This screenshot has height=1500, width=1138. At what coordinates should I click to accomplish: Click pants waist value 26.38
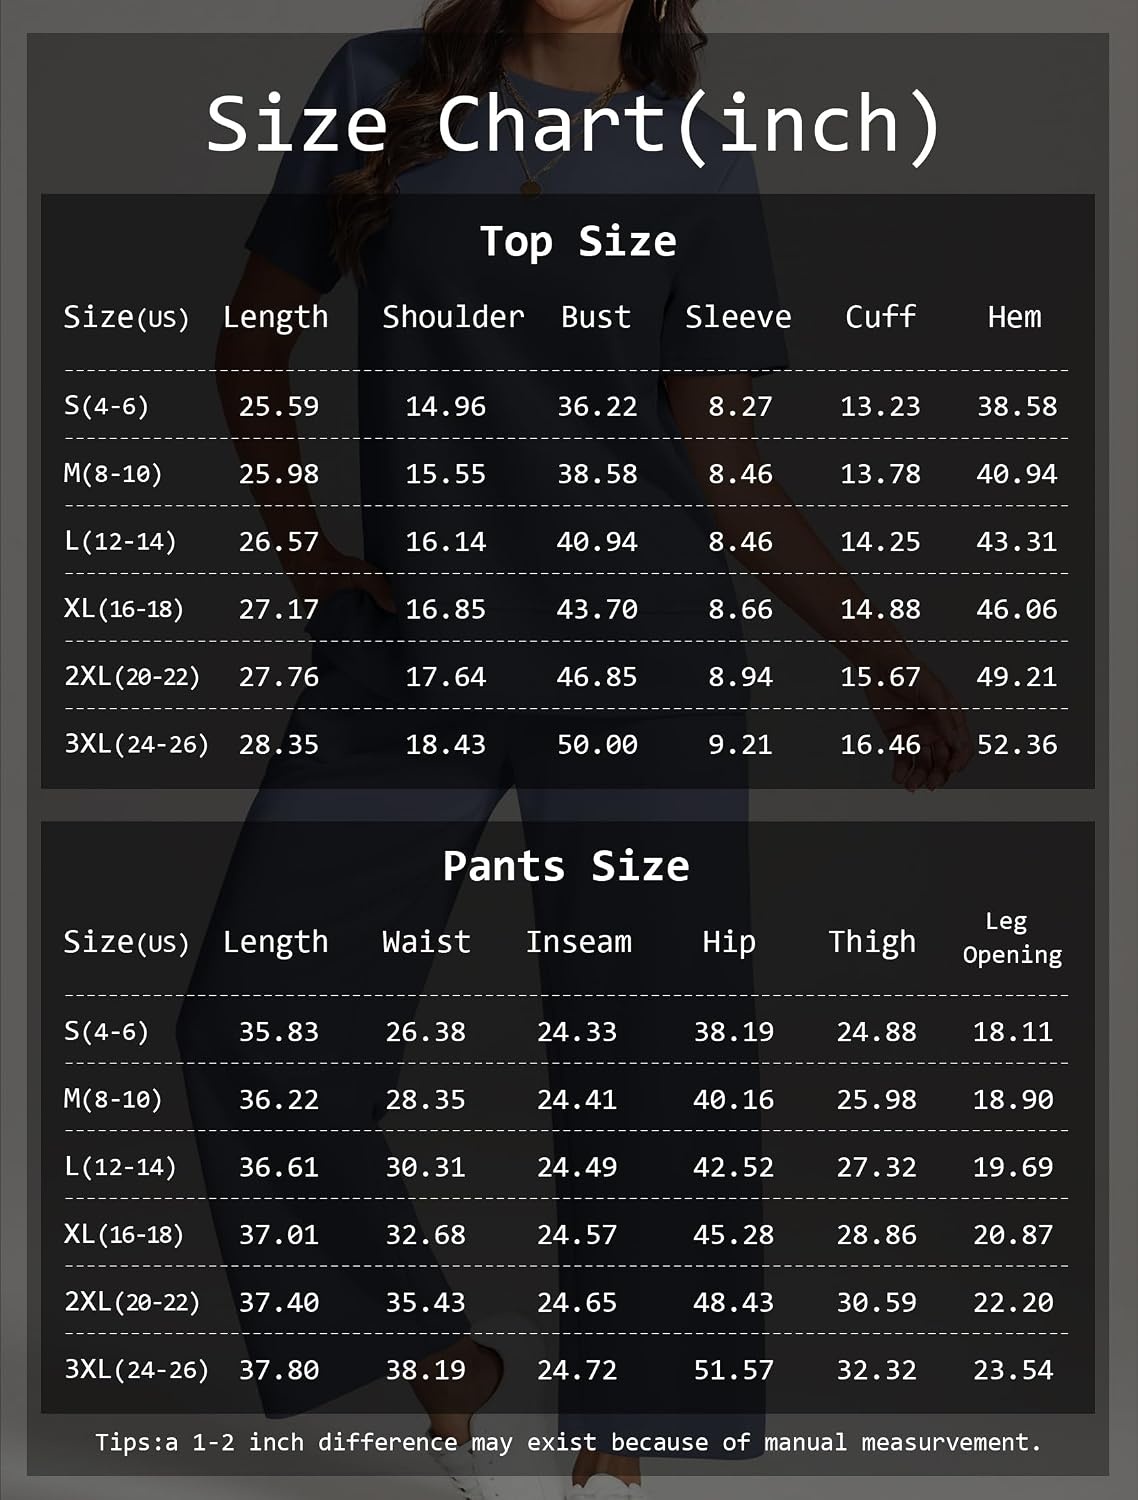pyautogui.click(x=426, y=1032)
